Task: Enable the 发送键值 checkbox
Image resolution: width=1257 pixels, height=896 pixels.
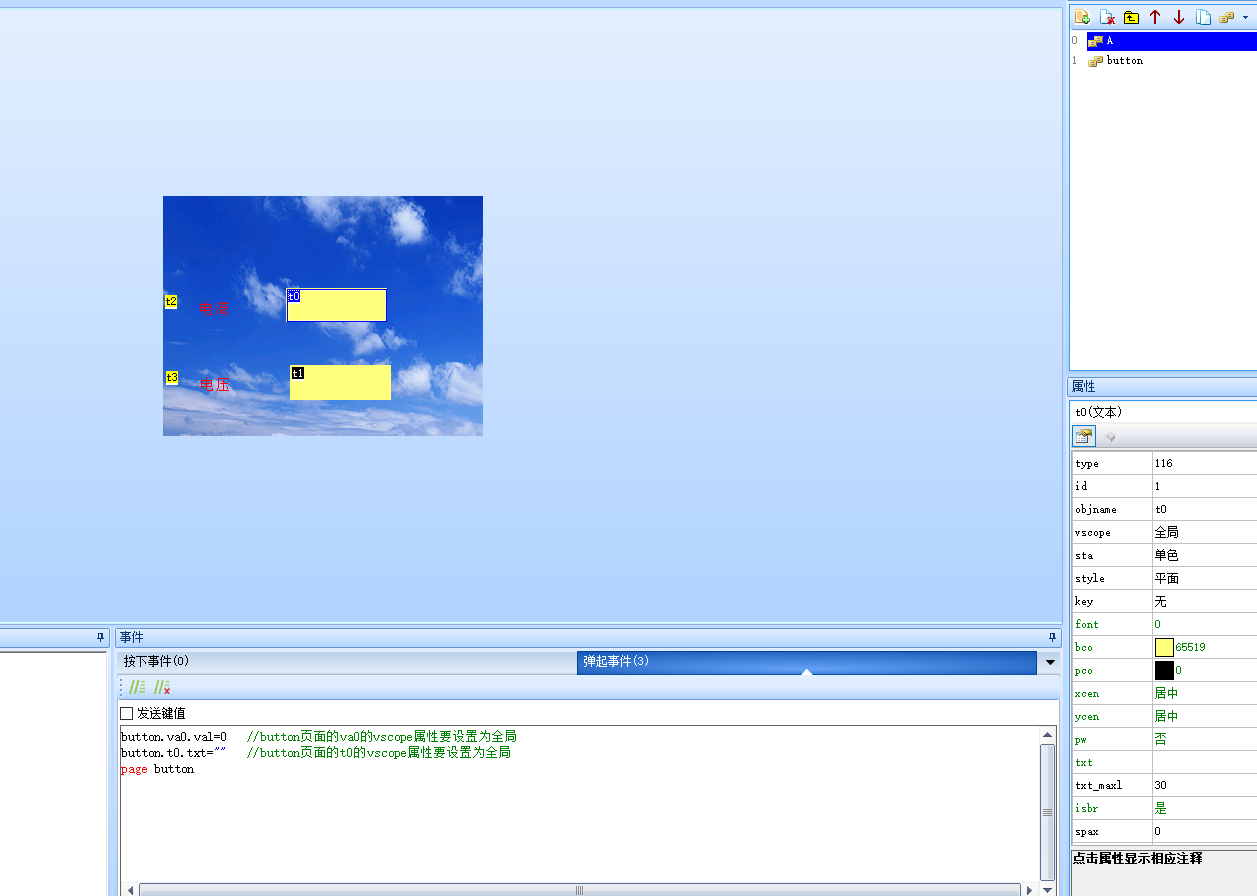Action: [126, 713]
